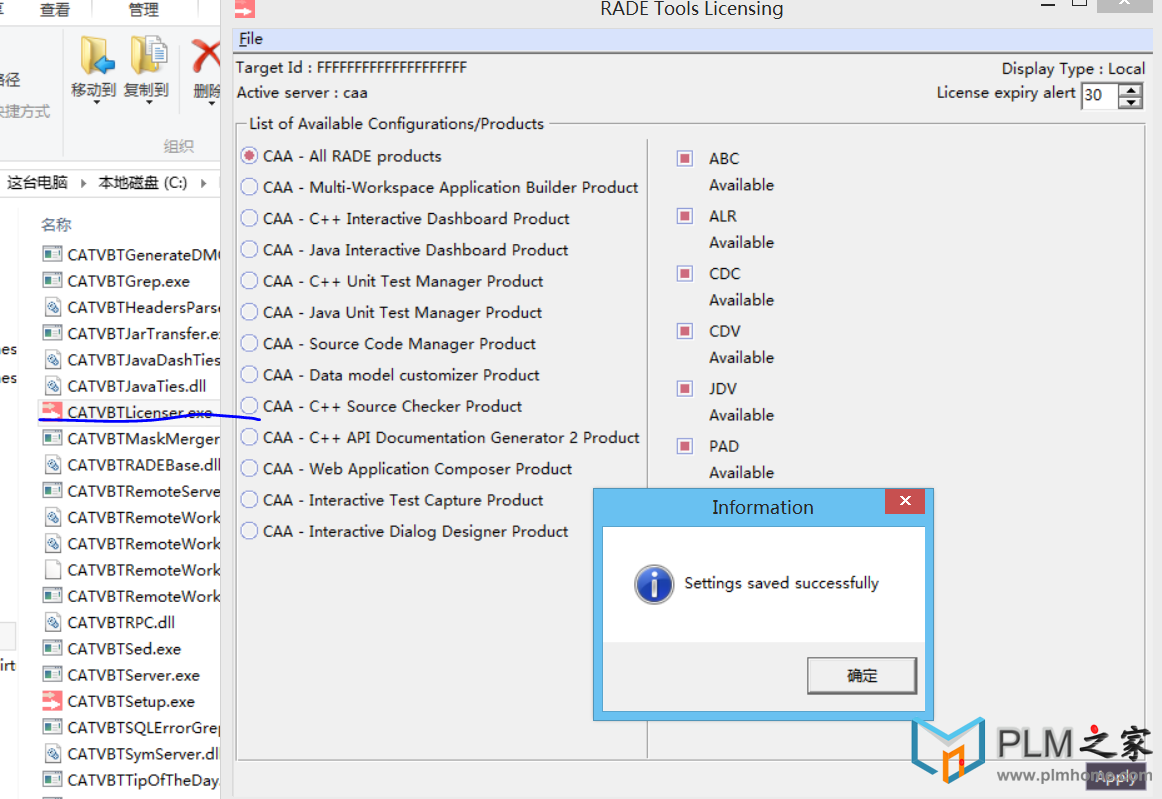Viewport: 1162px width, 799px height.
Task: Select the CATVBTSetup.exe file icon
Action: point(52,700)
